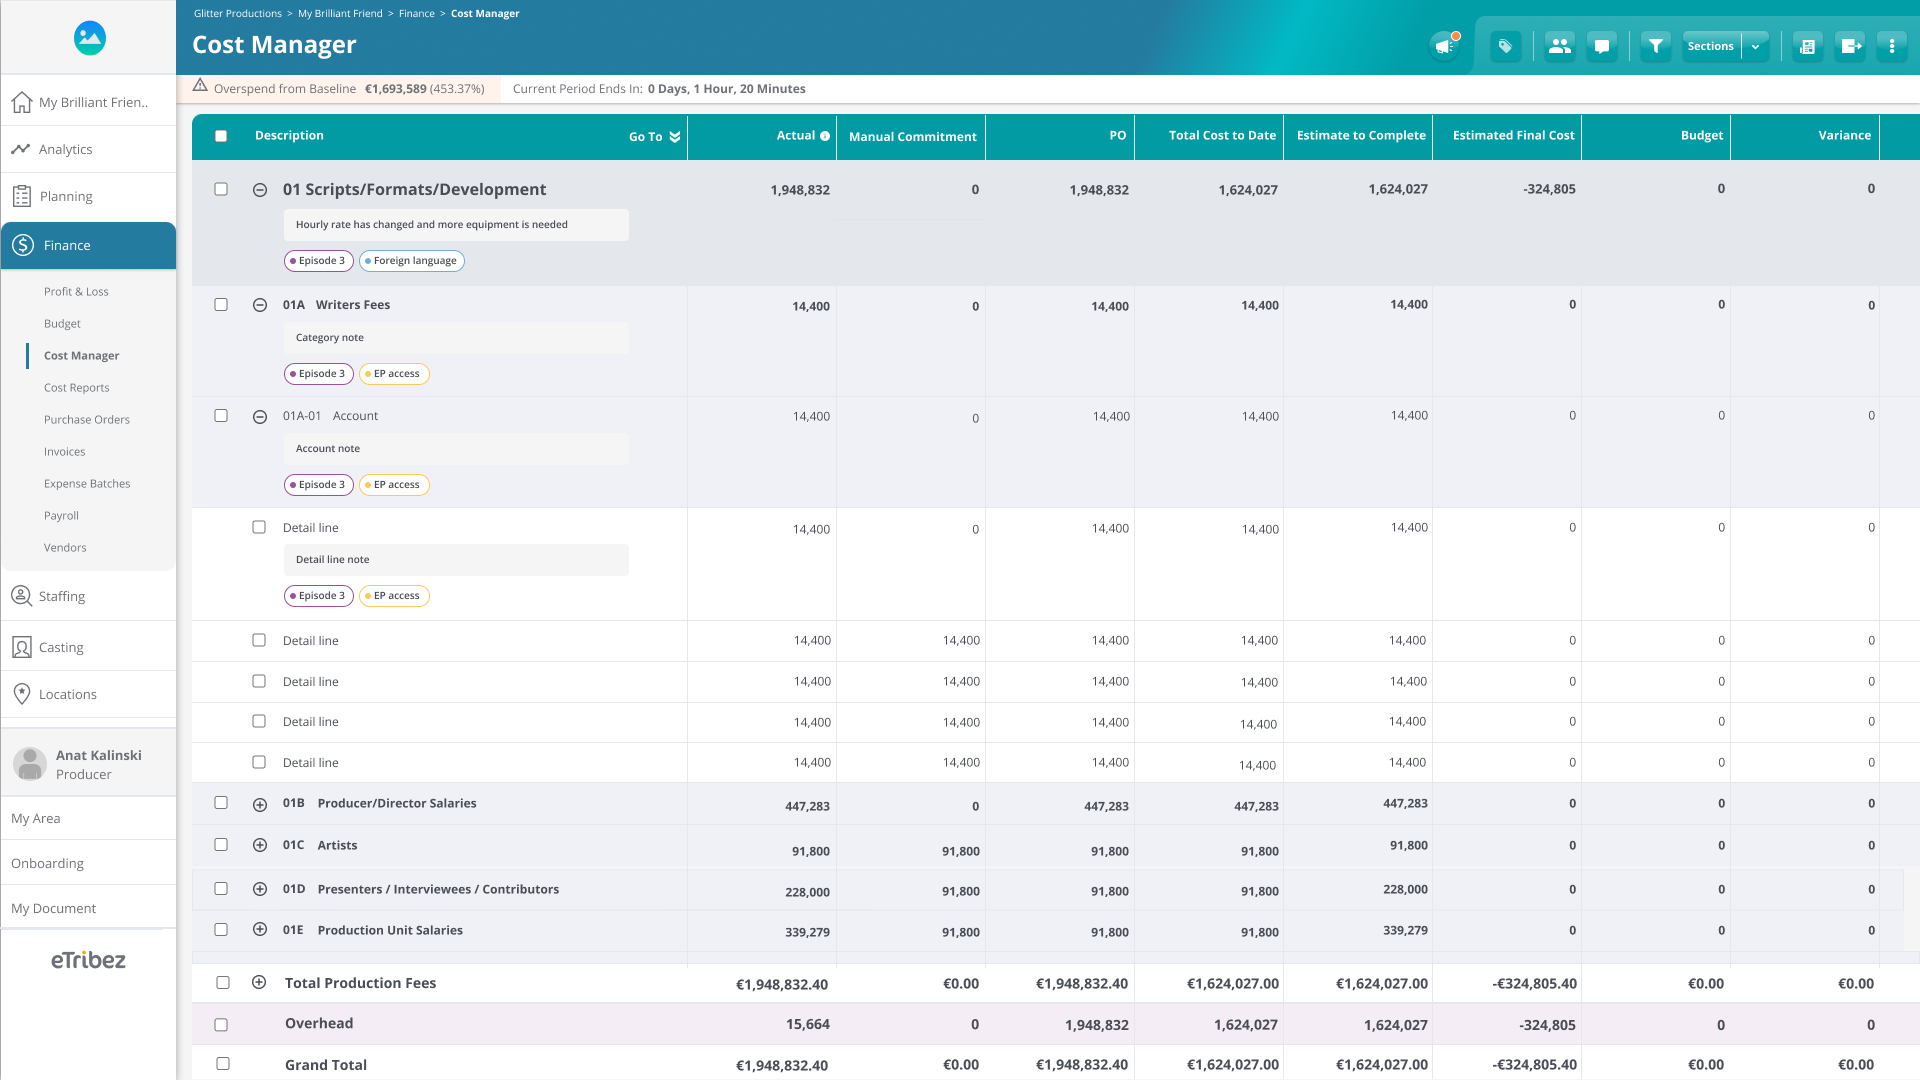
Task: Collapse the 01A-01 Account row
Action: click(260, 417)
